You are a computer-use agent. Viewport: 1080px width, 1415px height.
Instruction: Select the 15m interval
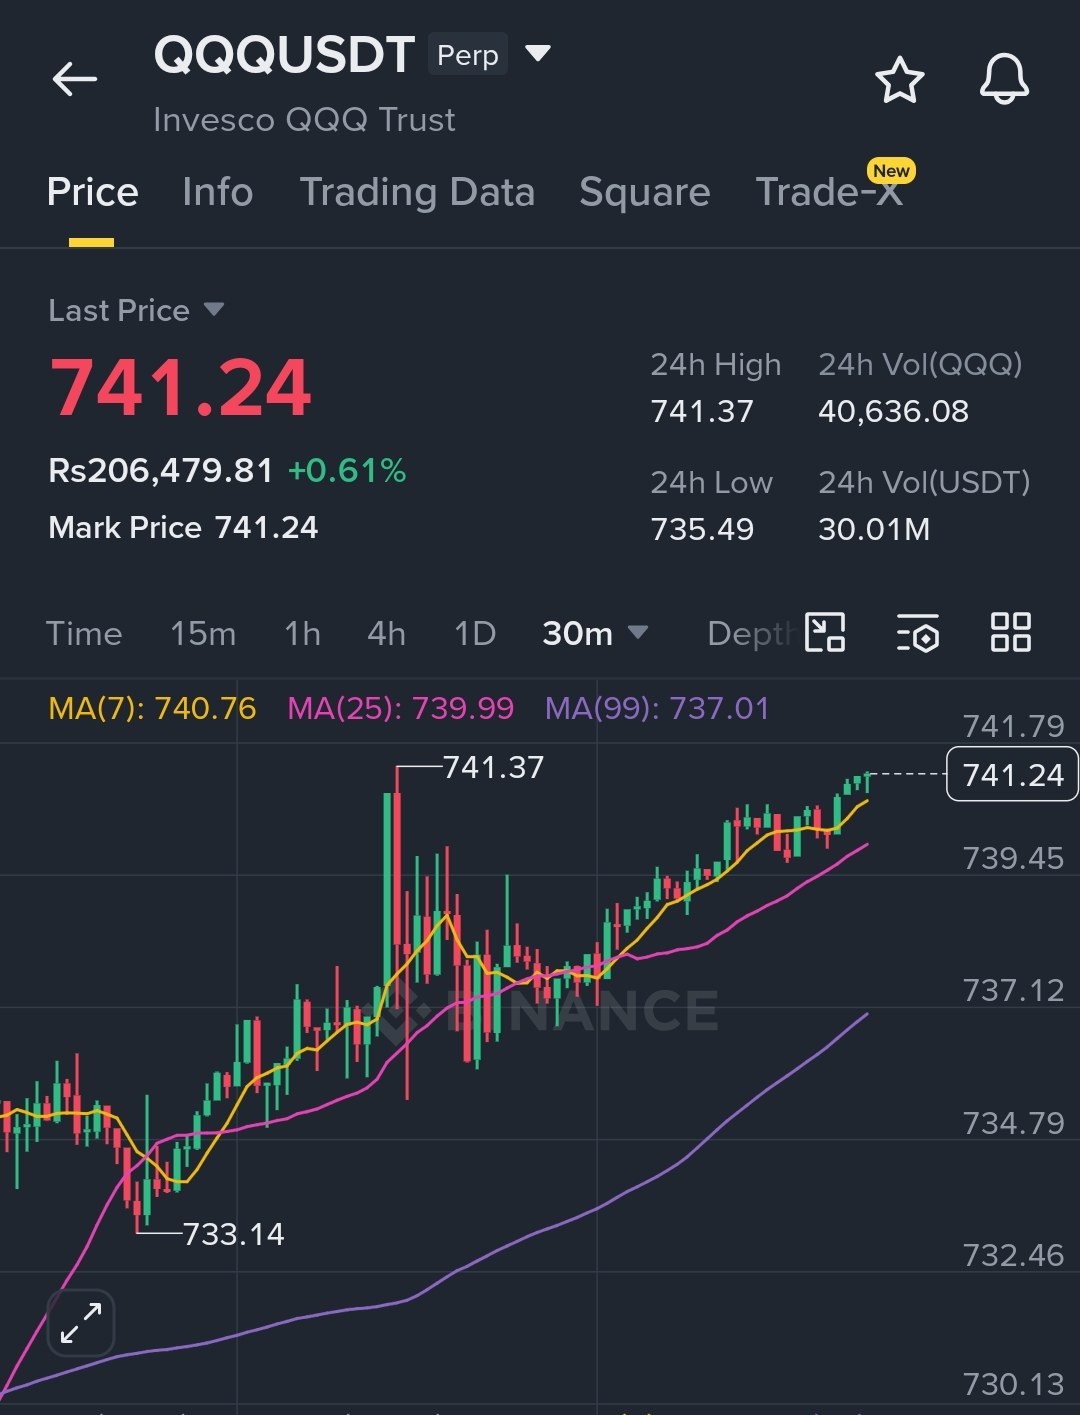pyautogui.click(x=203, y=634)
